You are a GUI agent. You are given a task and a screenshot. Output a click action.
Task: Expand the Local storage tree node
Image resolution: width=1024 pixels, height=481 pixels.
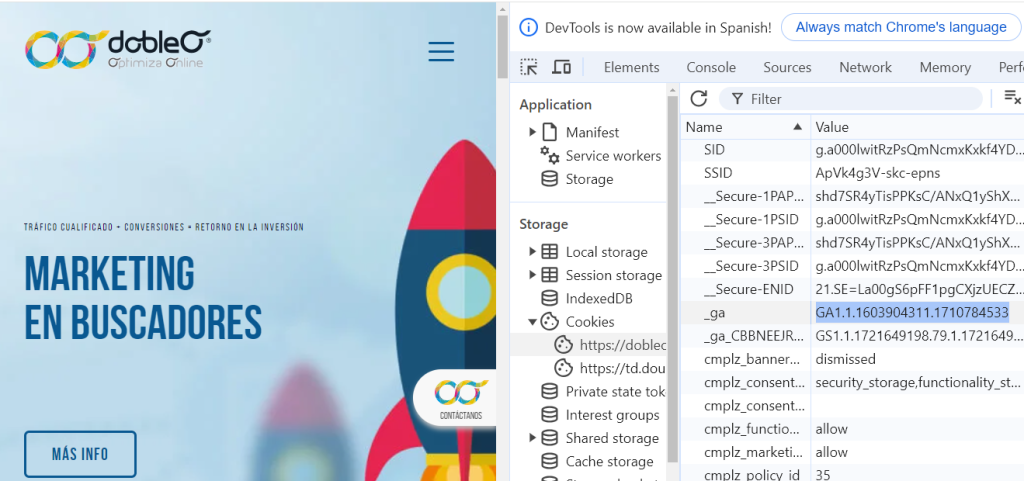(533, 252)
